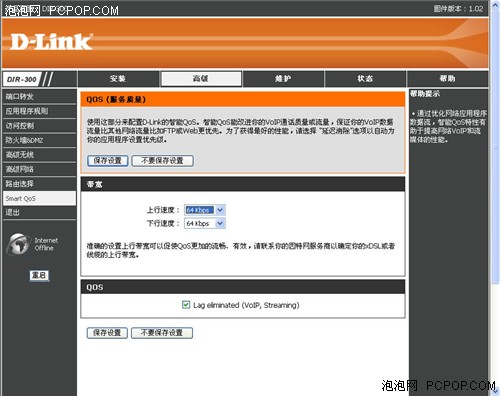Click the top 不要保存设置 don't save button
500x396 pixels.
click(162, 161)
